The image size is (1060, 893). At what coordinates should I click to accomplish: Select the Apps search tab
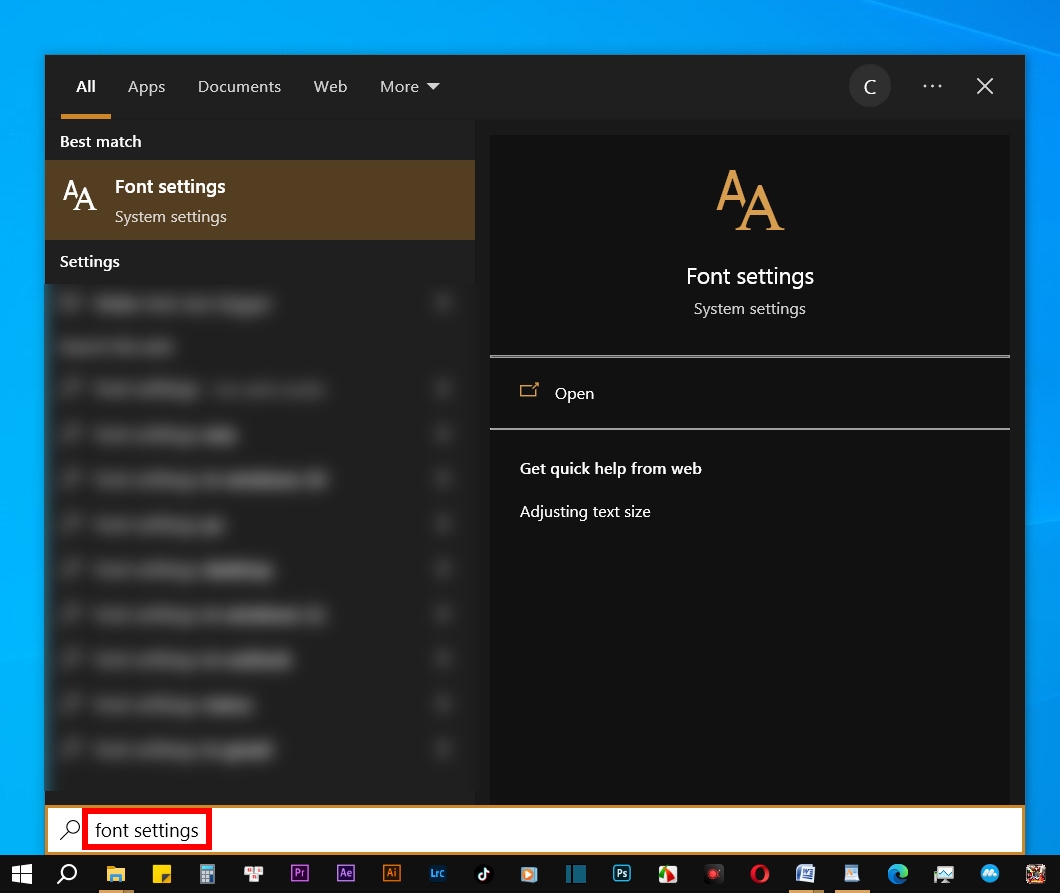146,86
